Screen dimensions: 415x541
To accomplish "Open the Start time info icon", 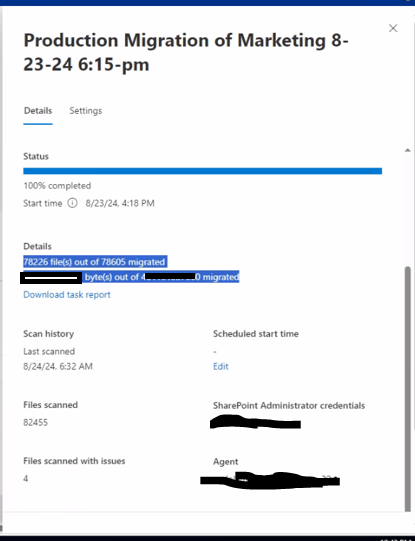I will (x=72, y=203).
